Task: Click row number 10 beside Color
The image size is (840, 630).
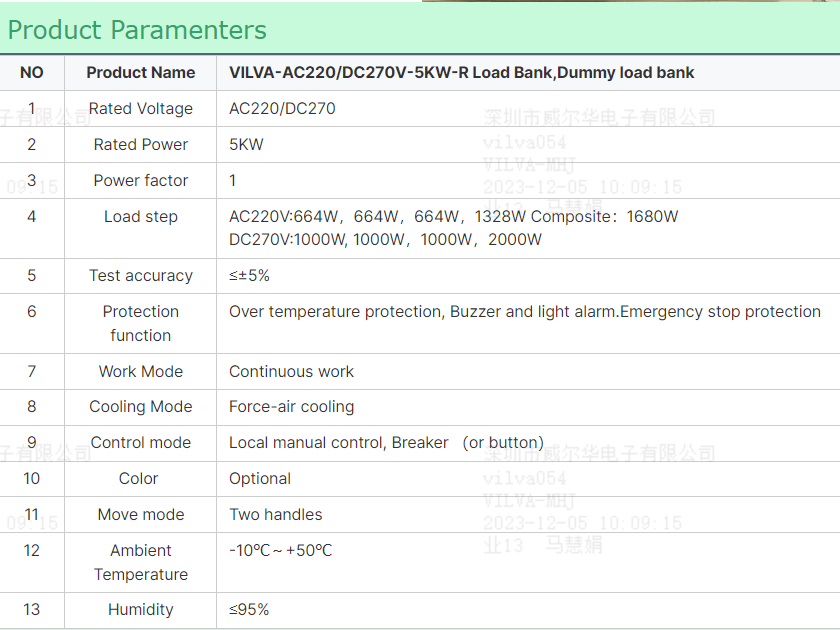Action: [x=32, y=478]
